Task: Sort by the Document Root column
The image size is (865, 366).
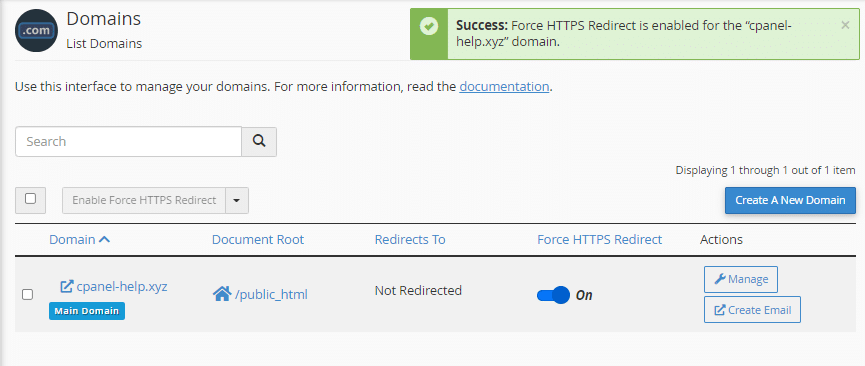Action: 258,240
